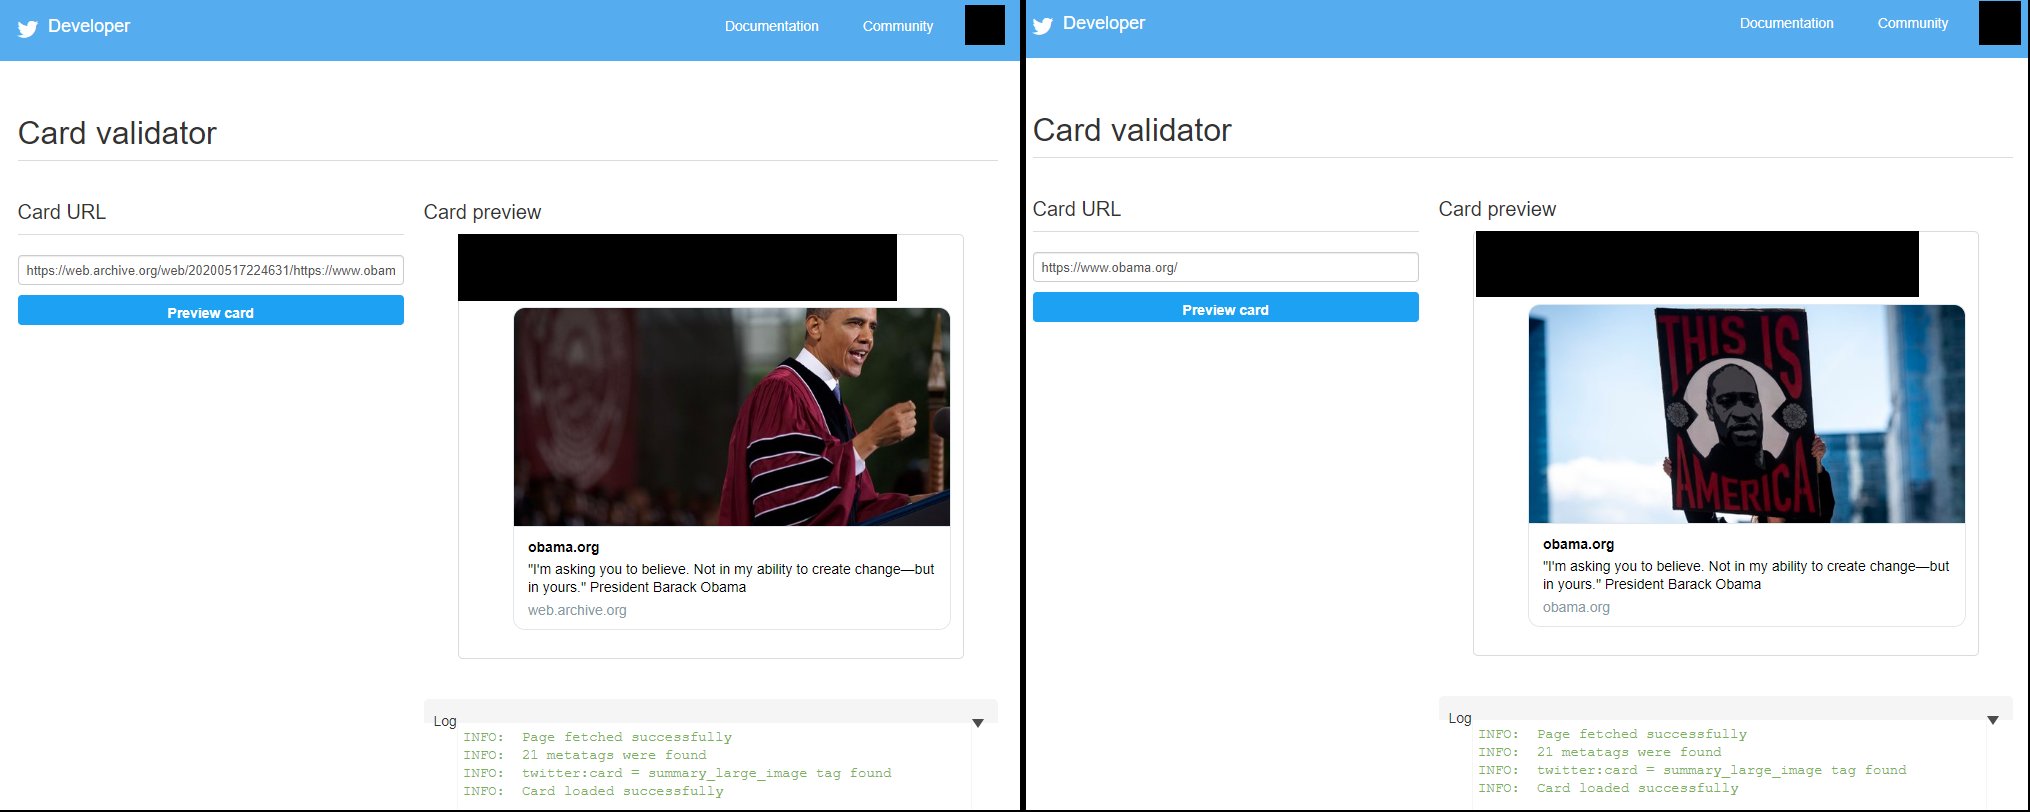Open the profile avatar in right window header

[x=1999, y=22]
